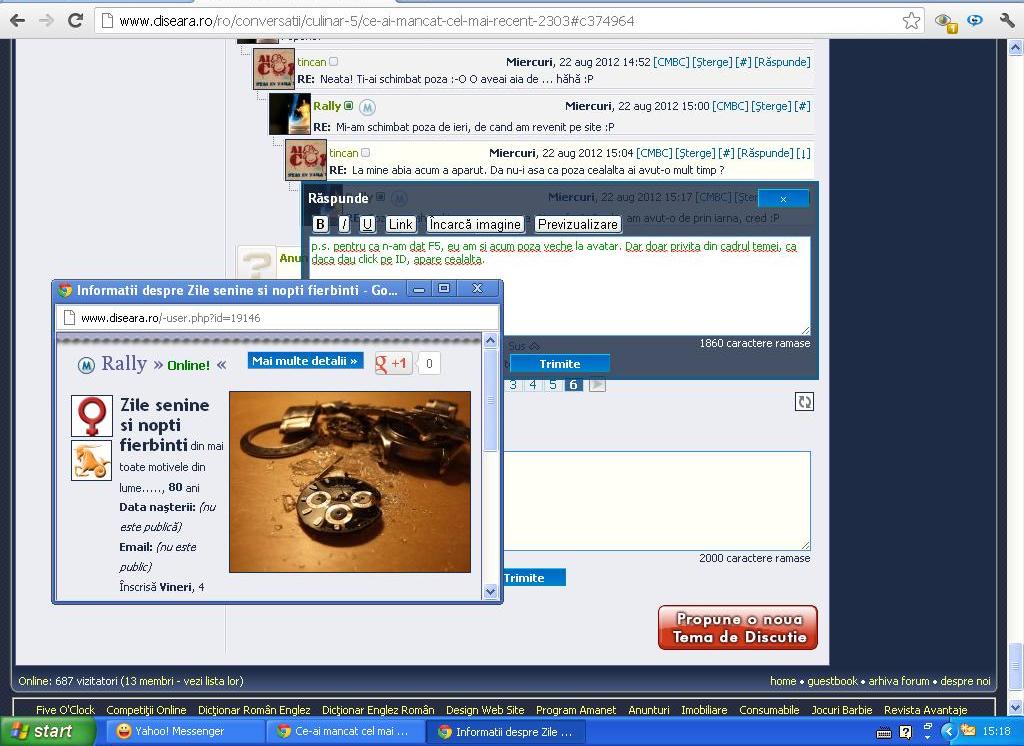Click the green online status icon beside Rally
Screen dimensions: 1024x746
(x=349, y=105)
